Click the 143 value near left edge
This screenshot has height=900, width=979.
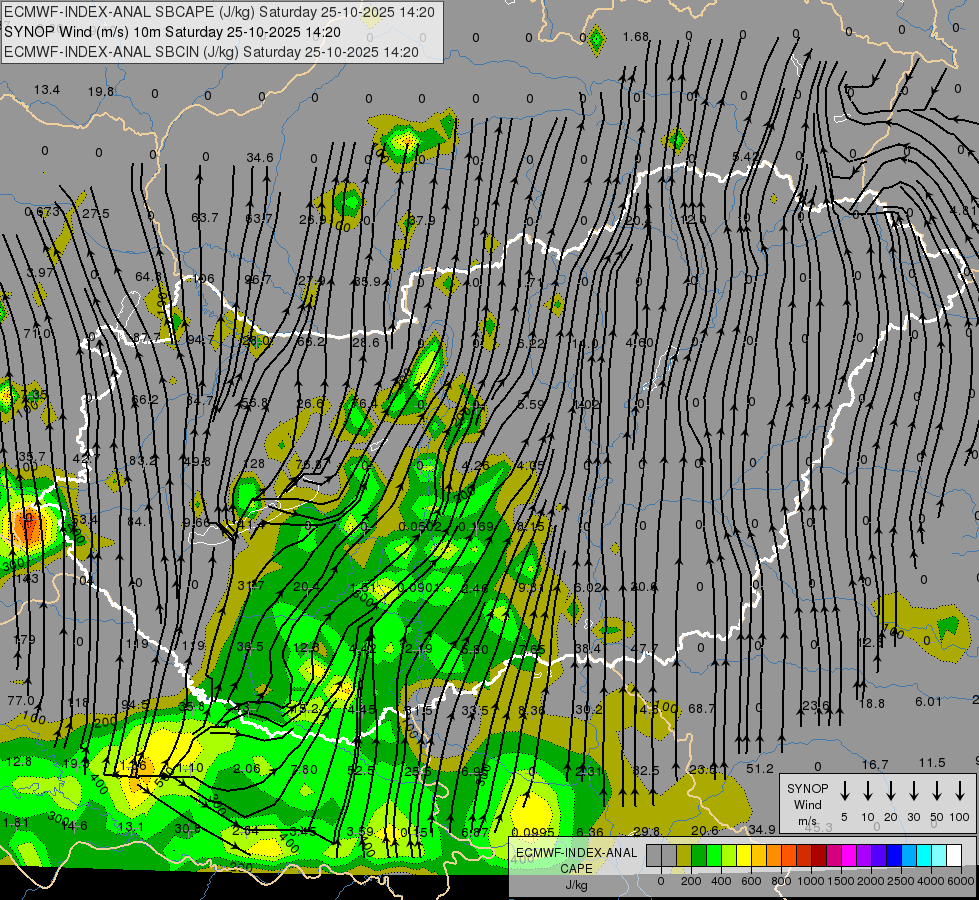click(27, 578)
